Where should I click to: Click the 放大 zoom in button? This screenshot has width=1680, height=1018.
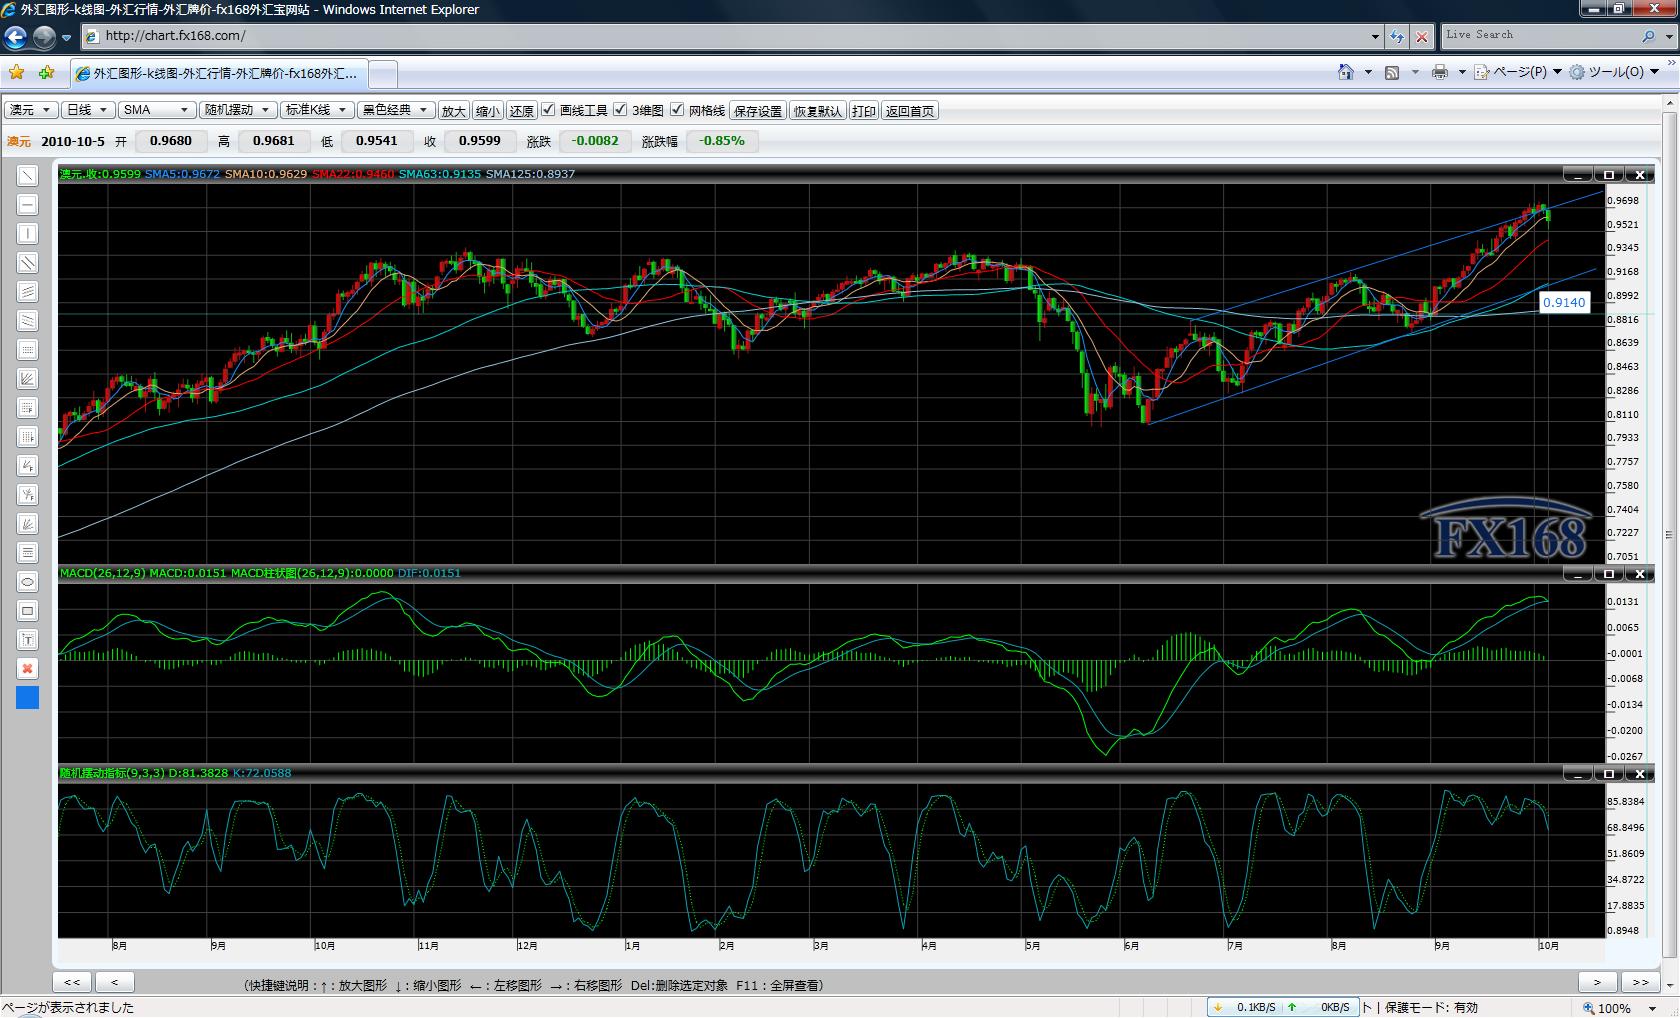coord(454,111)
